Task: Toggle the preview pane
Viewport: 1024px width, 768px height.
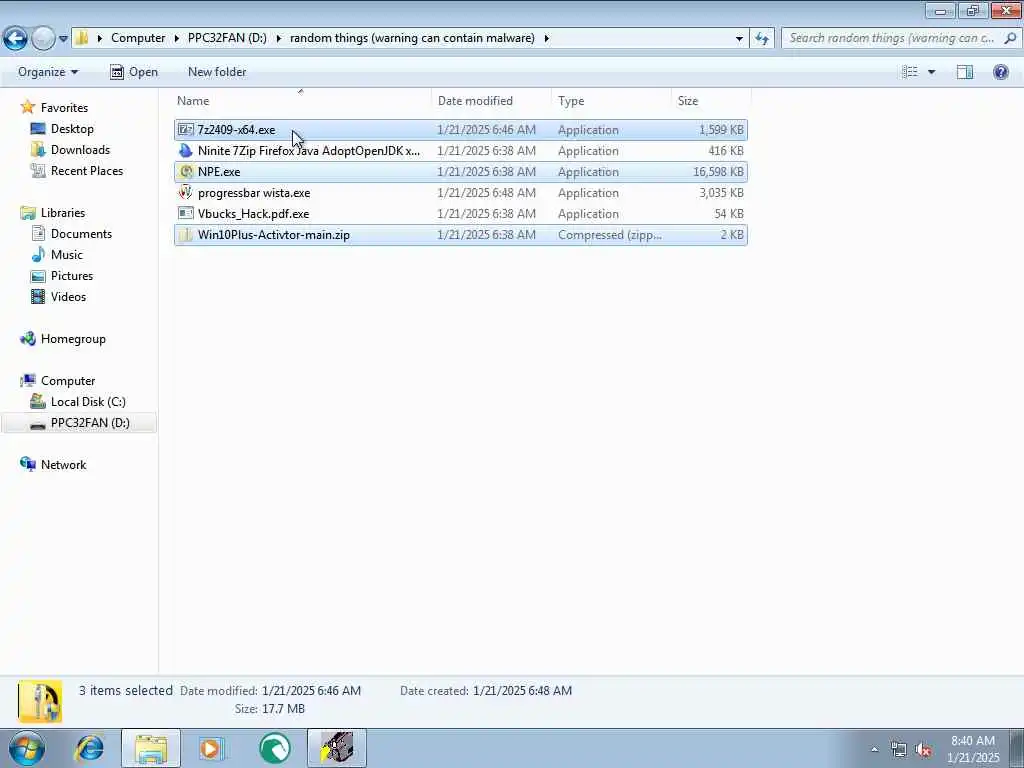Action: coord(965,72)
